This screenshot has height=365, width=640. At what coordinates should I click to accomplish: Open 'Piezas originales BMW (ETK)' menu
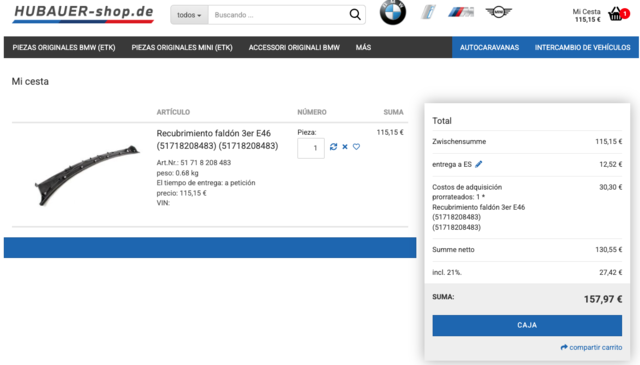pyautogui.click(x=64, y=47)
